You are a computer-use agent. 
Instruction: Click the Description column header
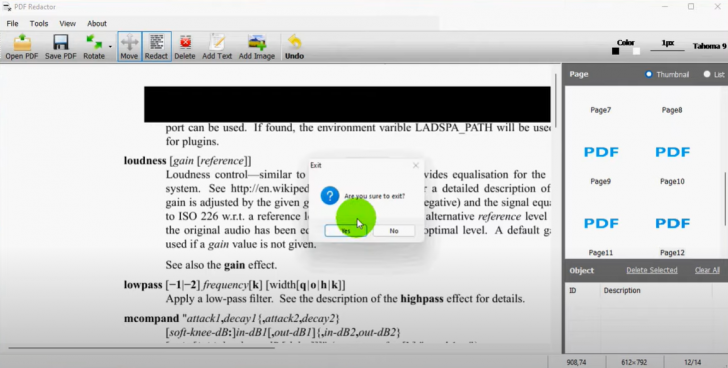[622, 291]
